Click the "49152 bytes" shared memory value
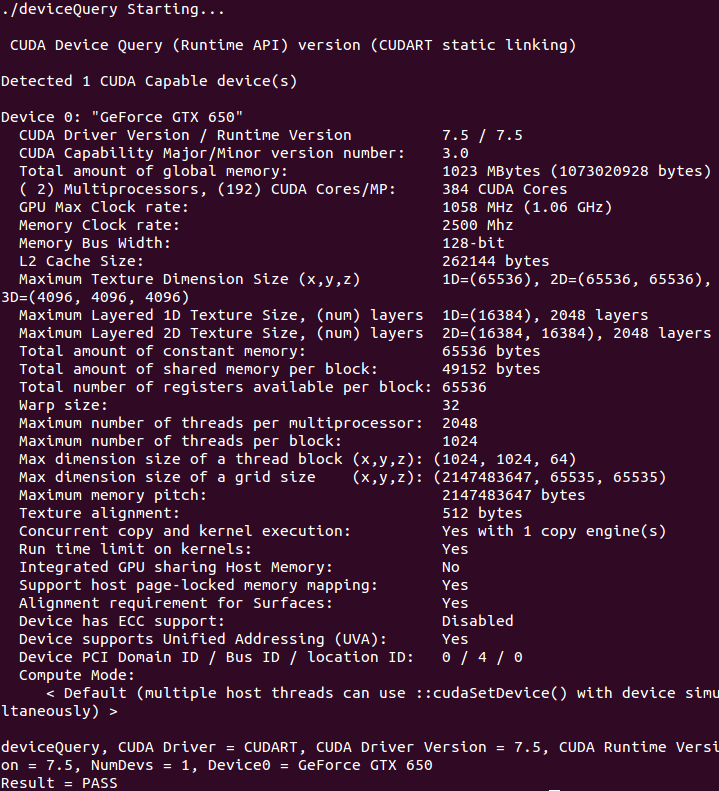The image size is (719, 791). (x=491, y=369)
